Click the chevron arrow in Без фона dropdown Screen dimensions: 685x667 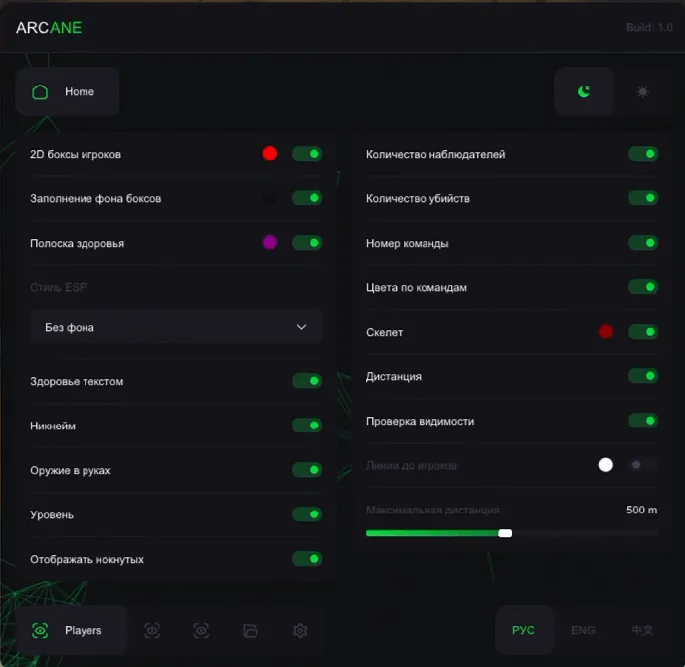302,327
